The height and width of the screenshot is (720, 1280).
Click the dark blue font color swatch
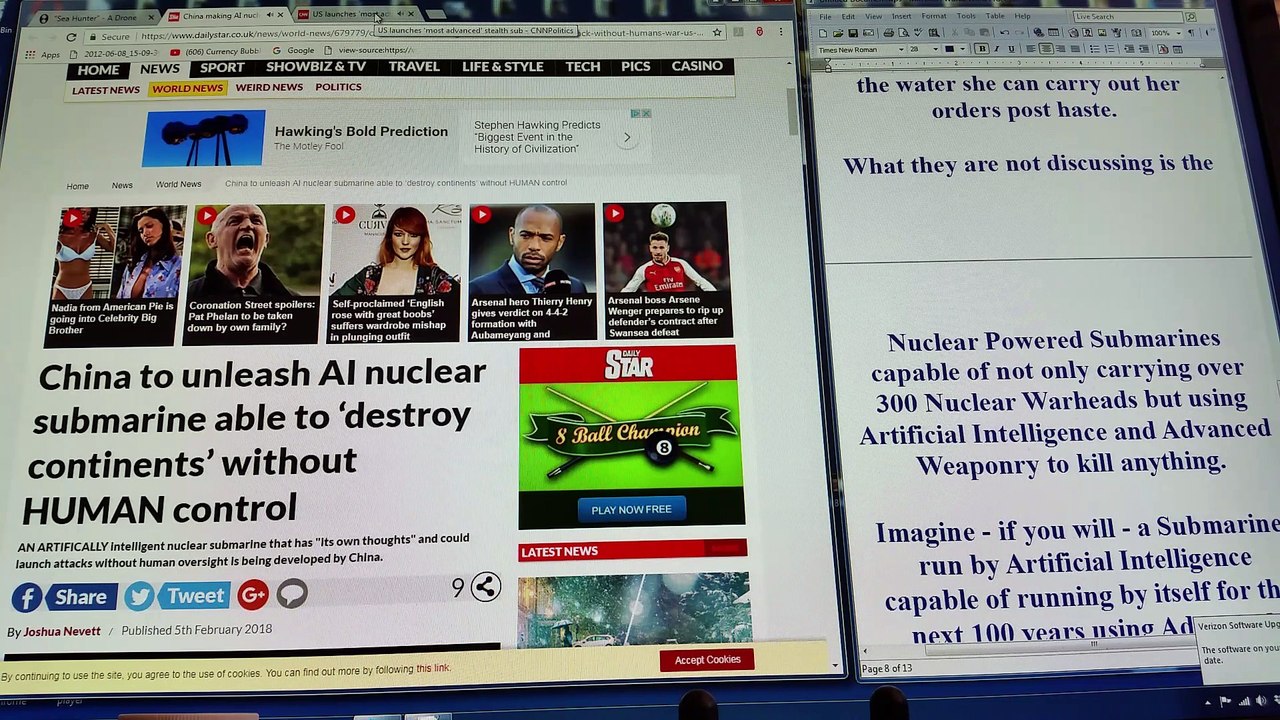949,49
